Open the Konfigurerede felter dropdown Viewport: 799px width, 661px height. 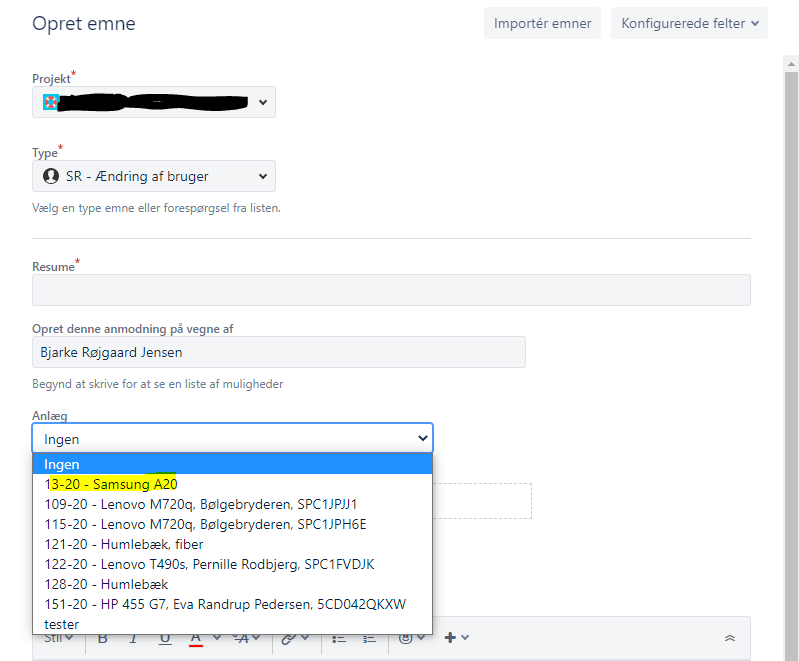point(689,23)
